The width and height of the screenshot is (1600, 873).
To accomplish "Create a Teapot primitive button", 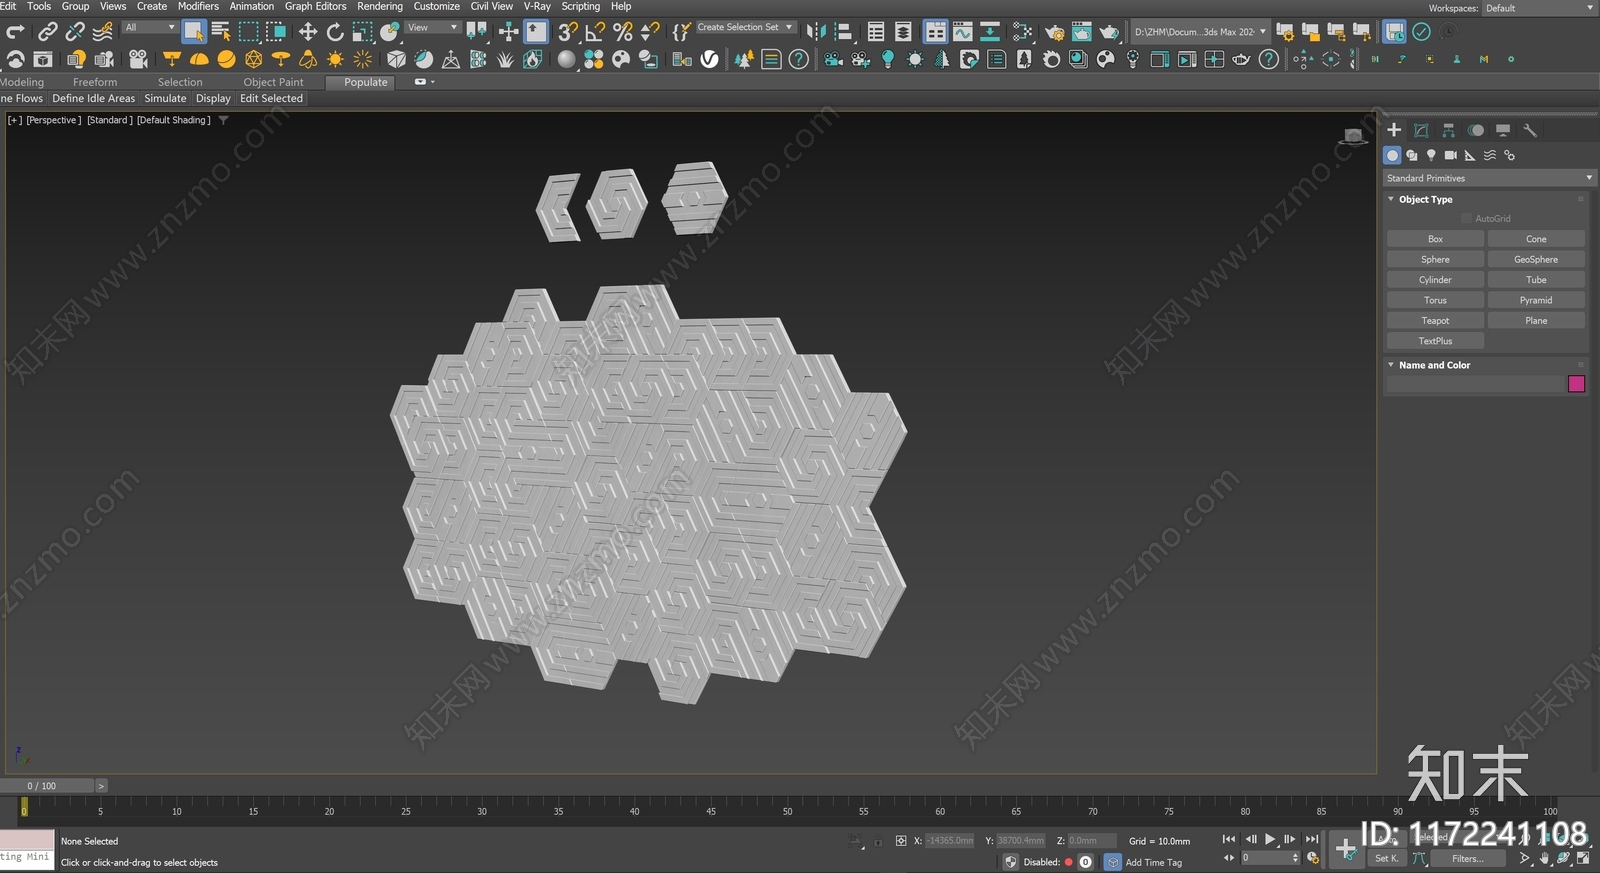I will [1435, 321].
